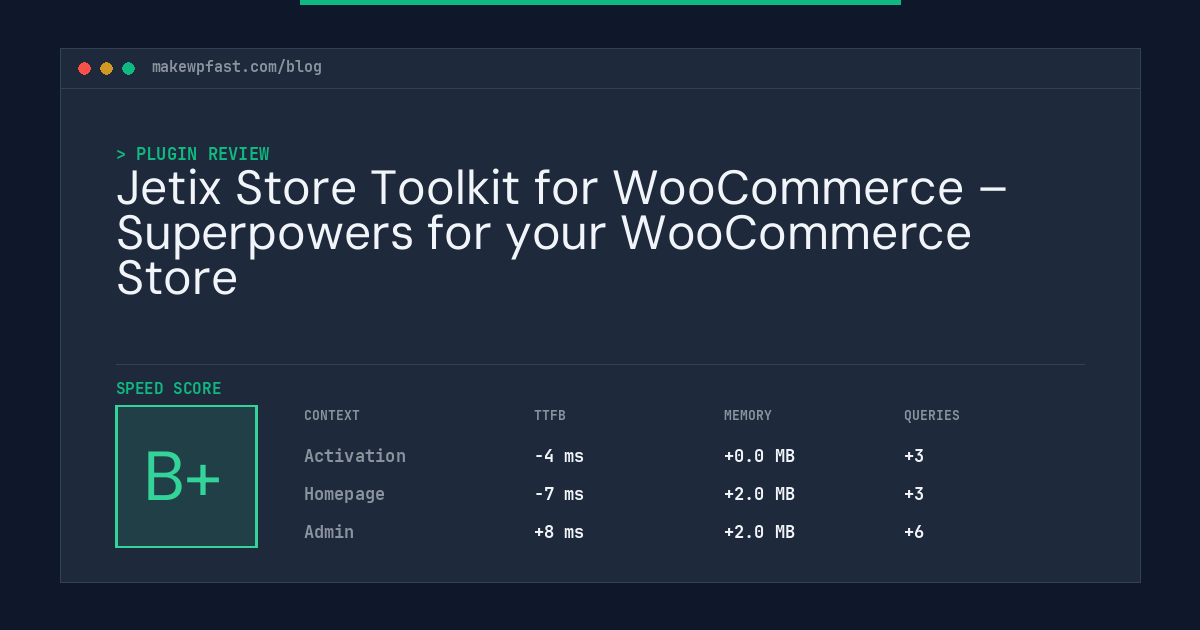This screenshot has height=630, width=1200.
Task: Click the CONTEXT column header
Action: (332, 415)
